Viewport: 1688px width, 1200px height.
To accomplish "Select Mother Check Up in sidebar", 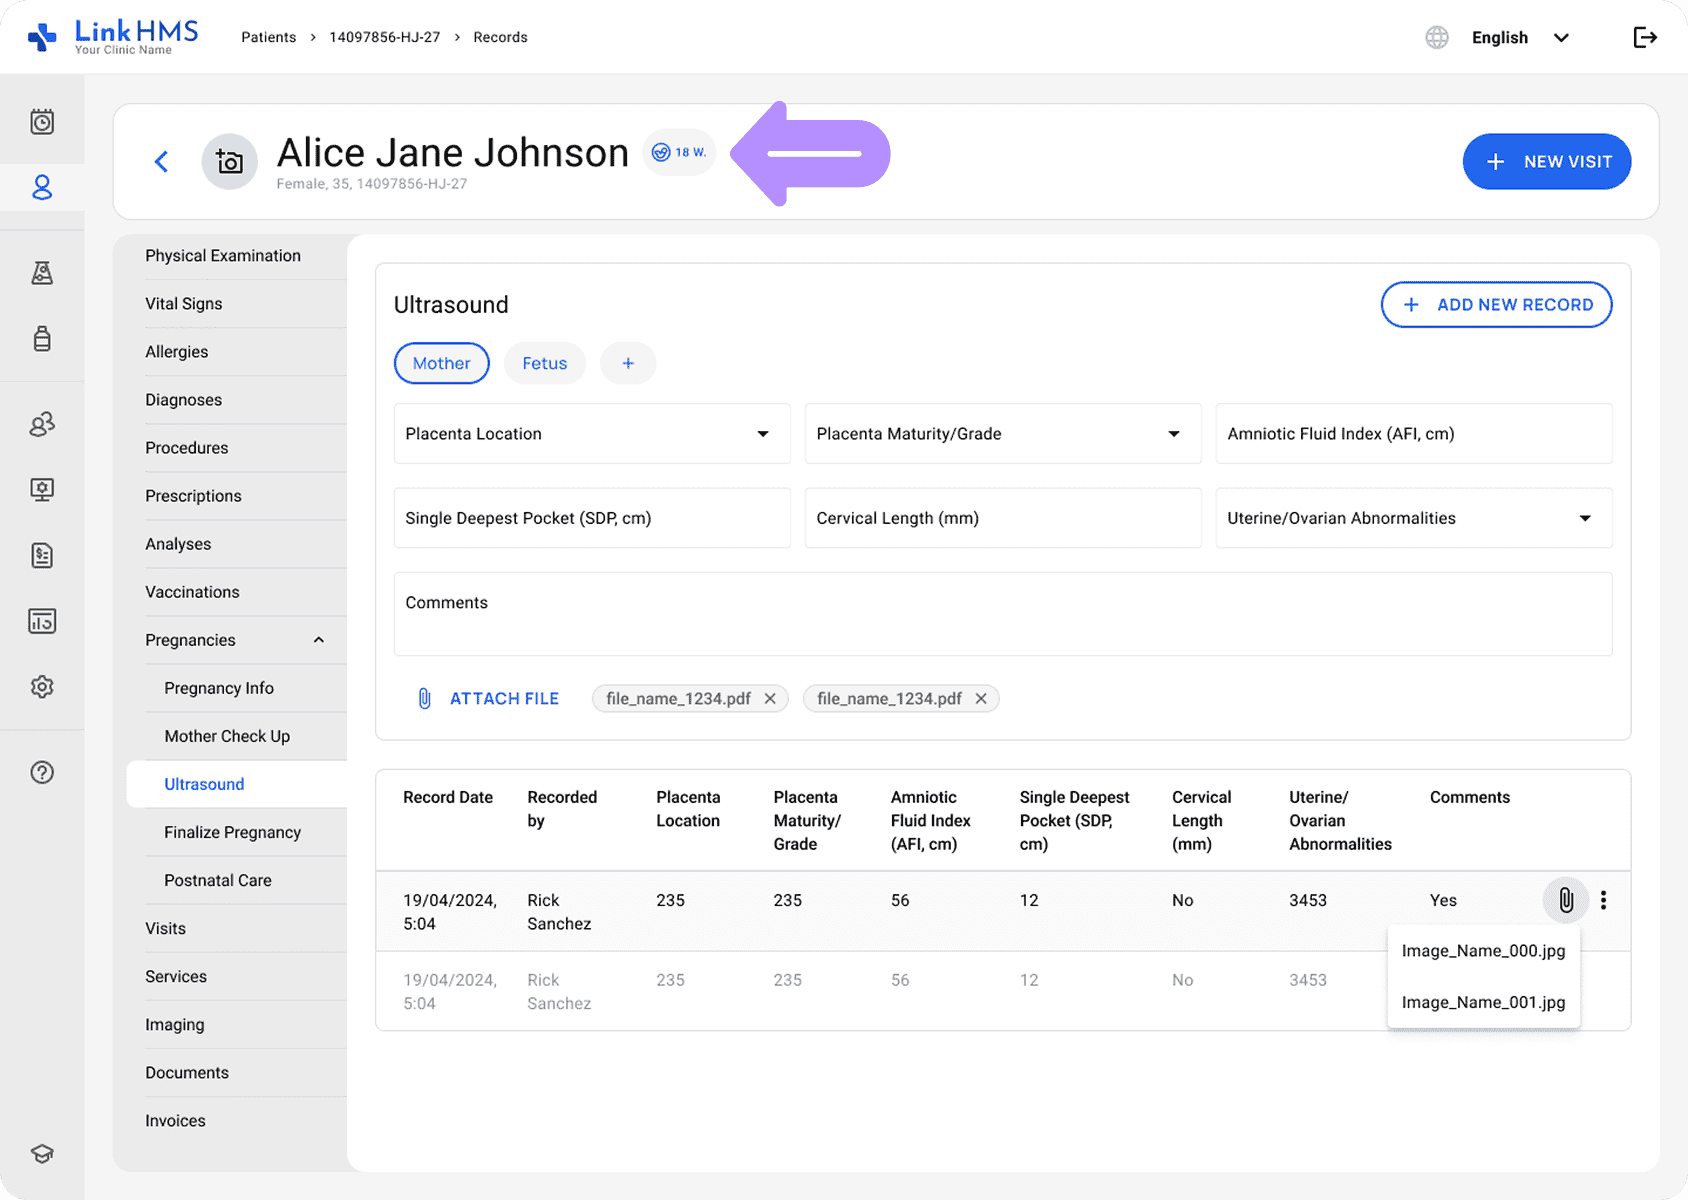I will (227, 736).
